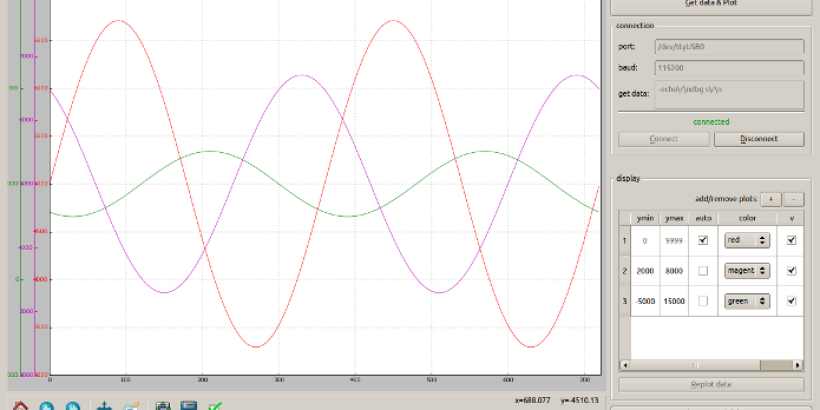Click the table scrollbar right arrow

pos(798,365)
